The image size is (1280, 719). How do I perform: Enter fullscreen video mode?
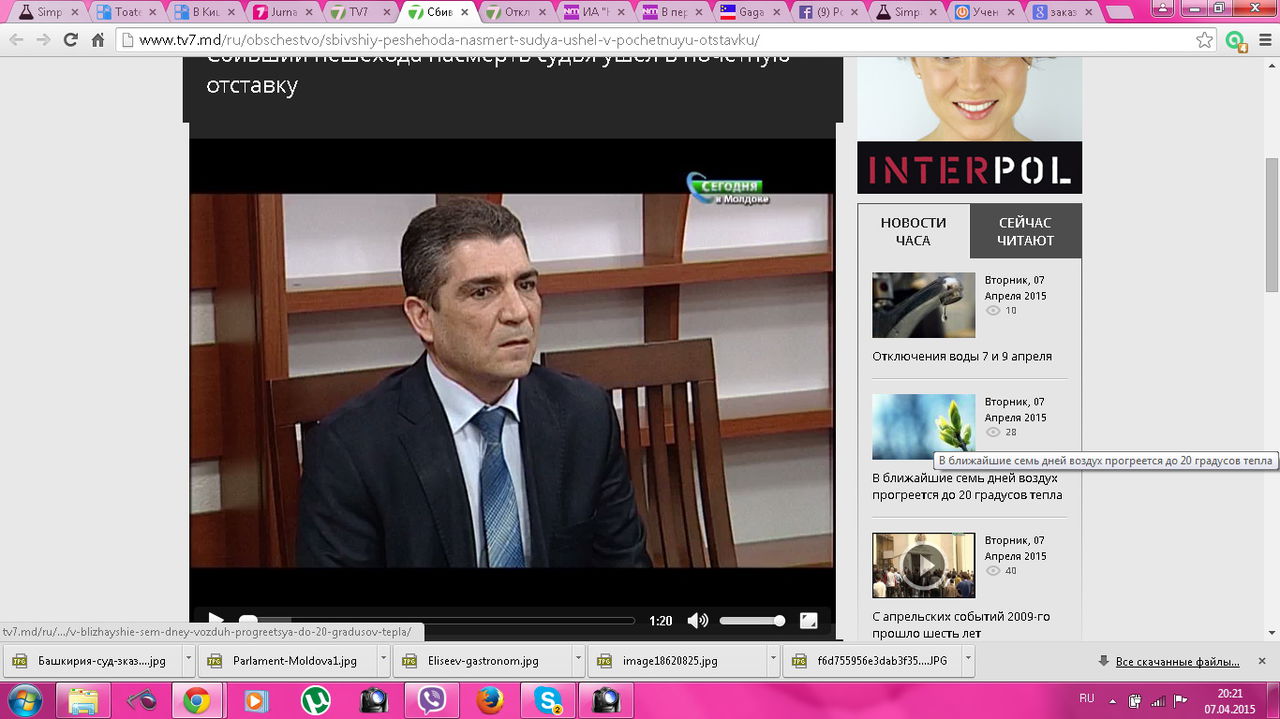pos(809,621)
